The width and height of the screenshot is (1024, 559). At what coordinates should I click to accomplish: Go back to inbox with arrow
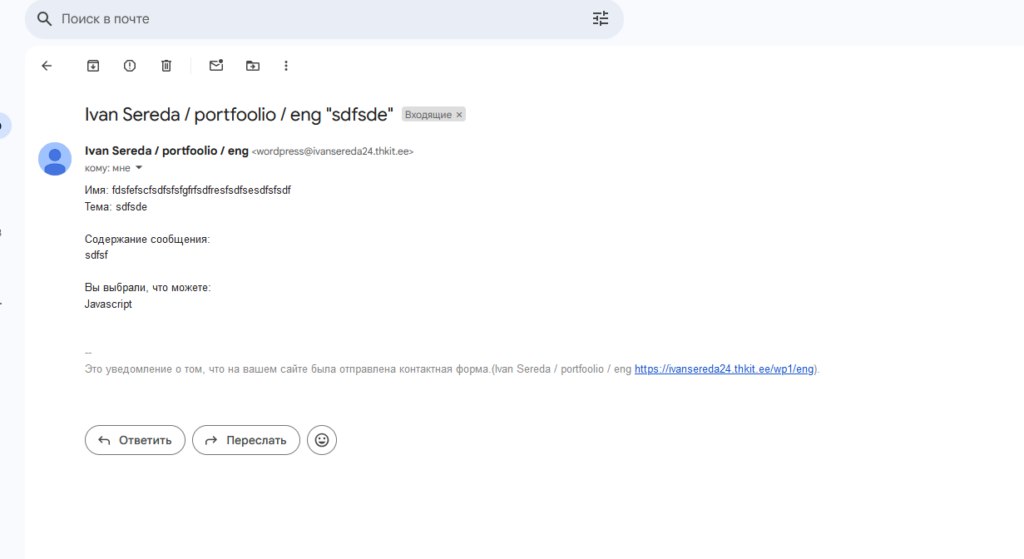coord(46,66)
